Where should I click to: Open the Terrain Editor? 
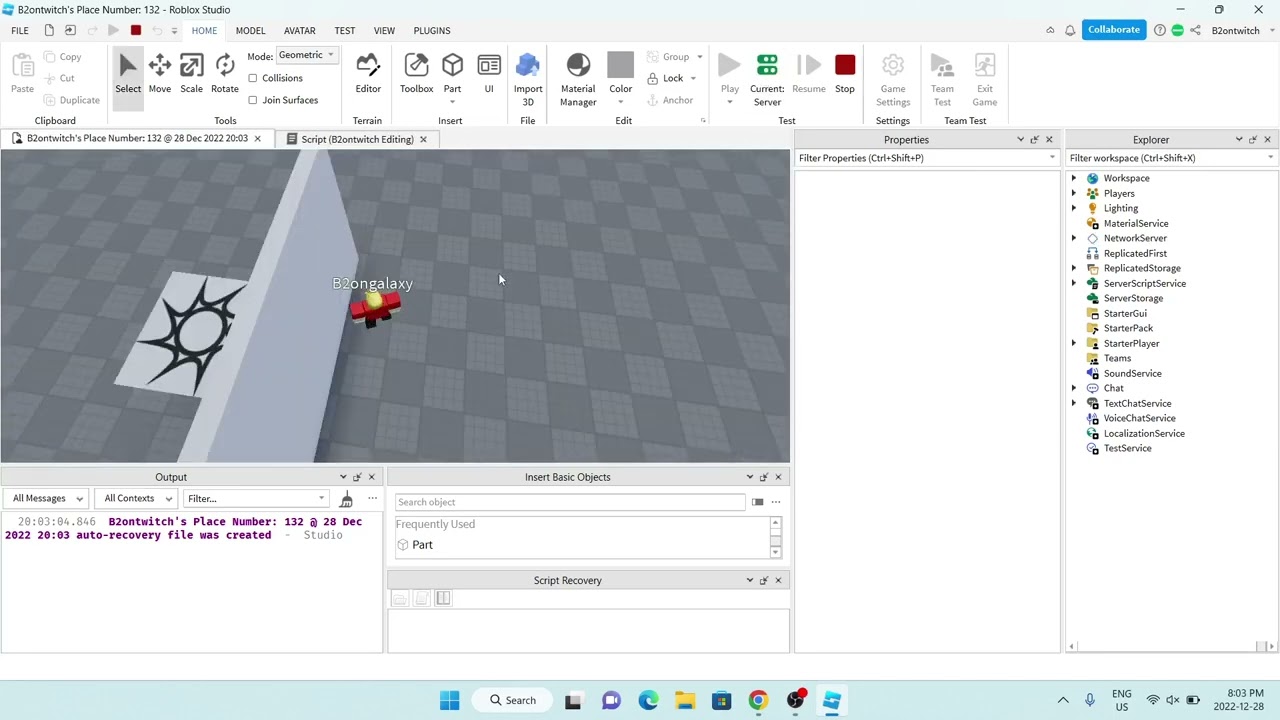[x=368, y=75]
